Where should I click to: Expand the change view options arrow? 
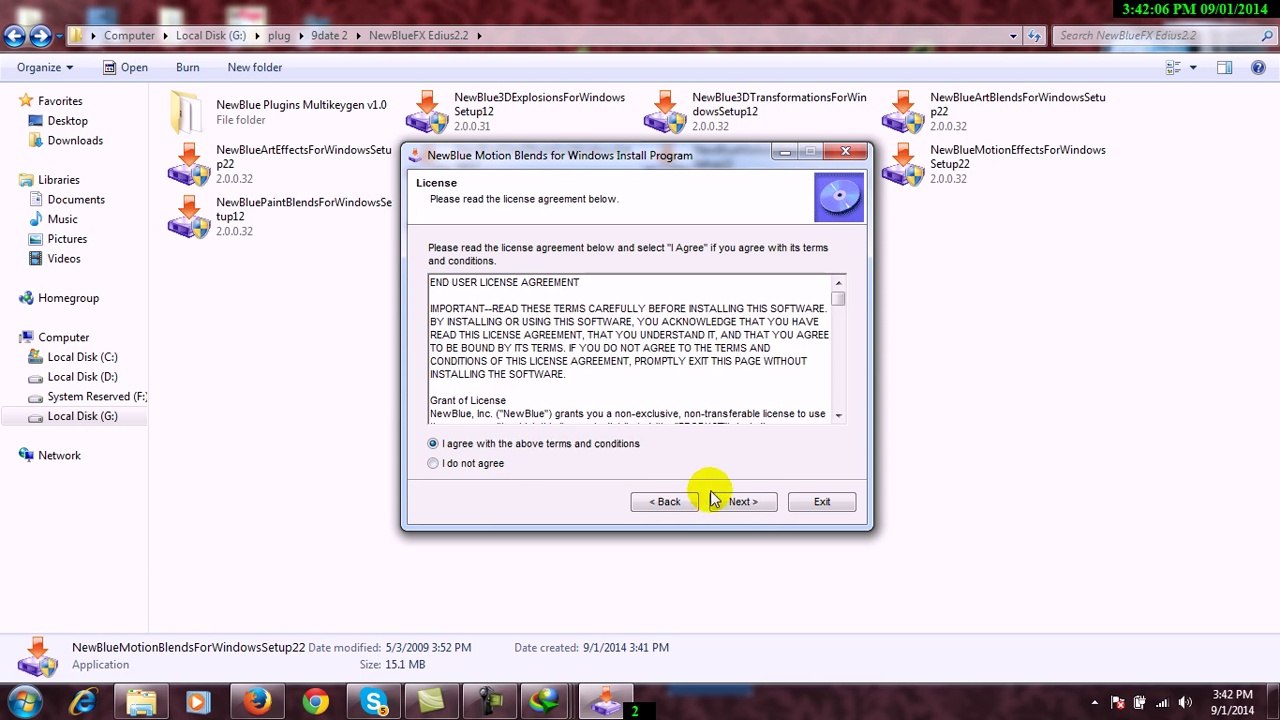tap(1194, 67)
